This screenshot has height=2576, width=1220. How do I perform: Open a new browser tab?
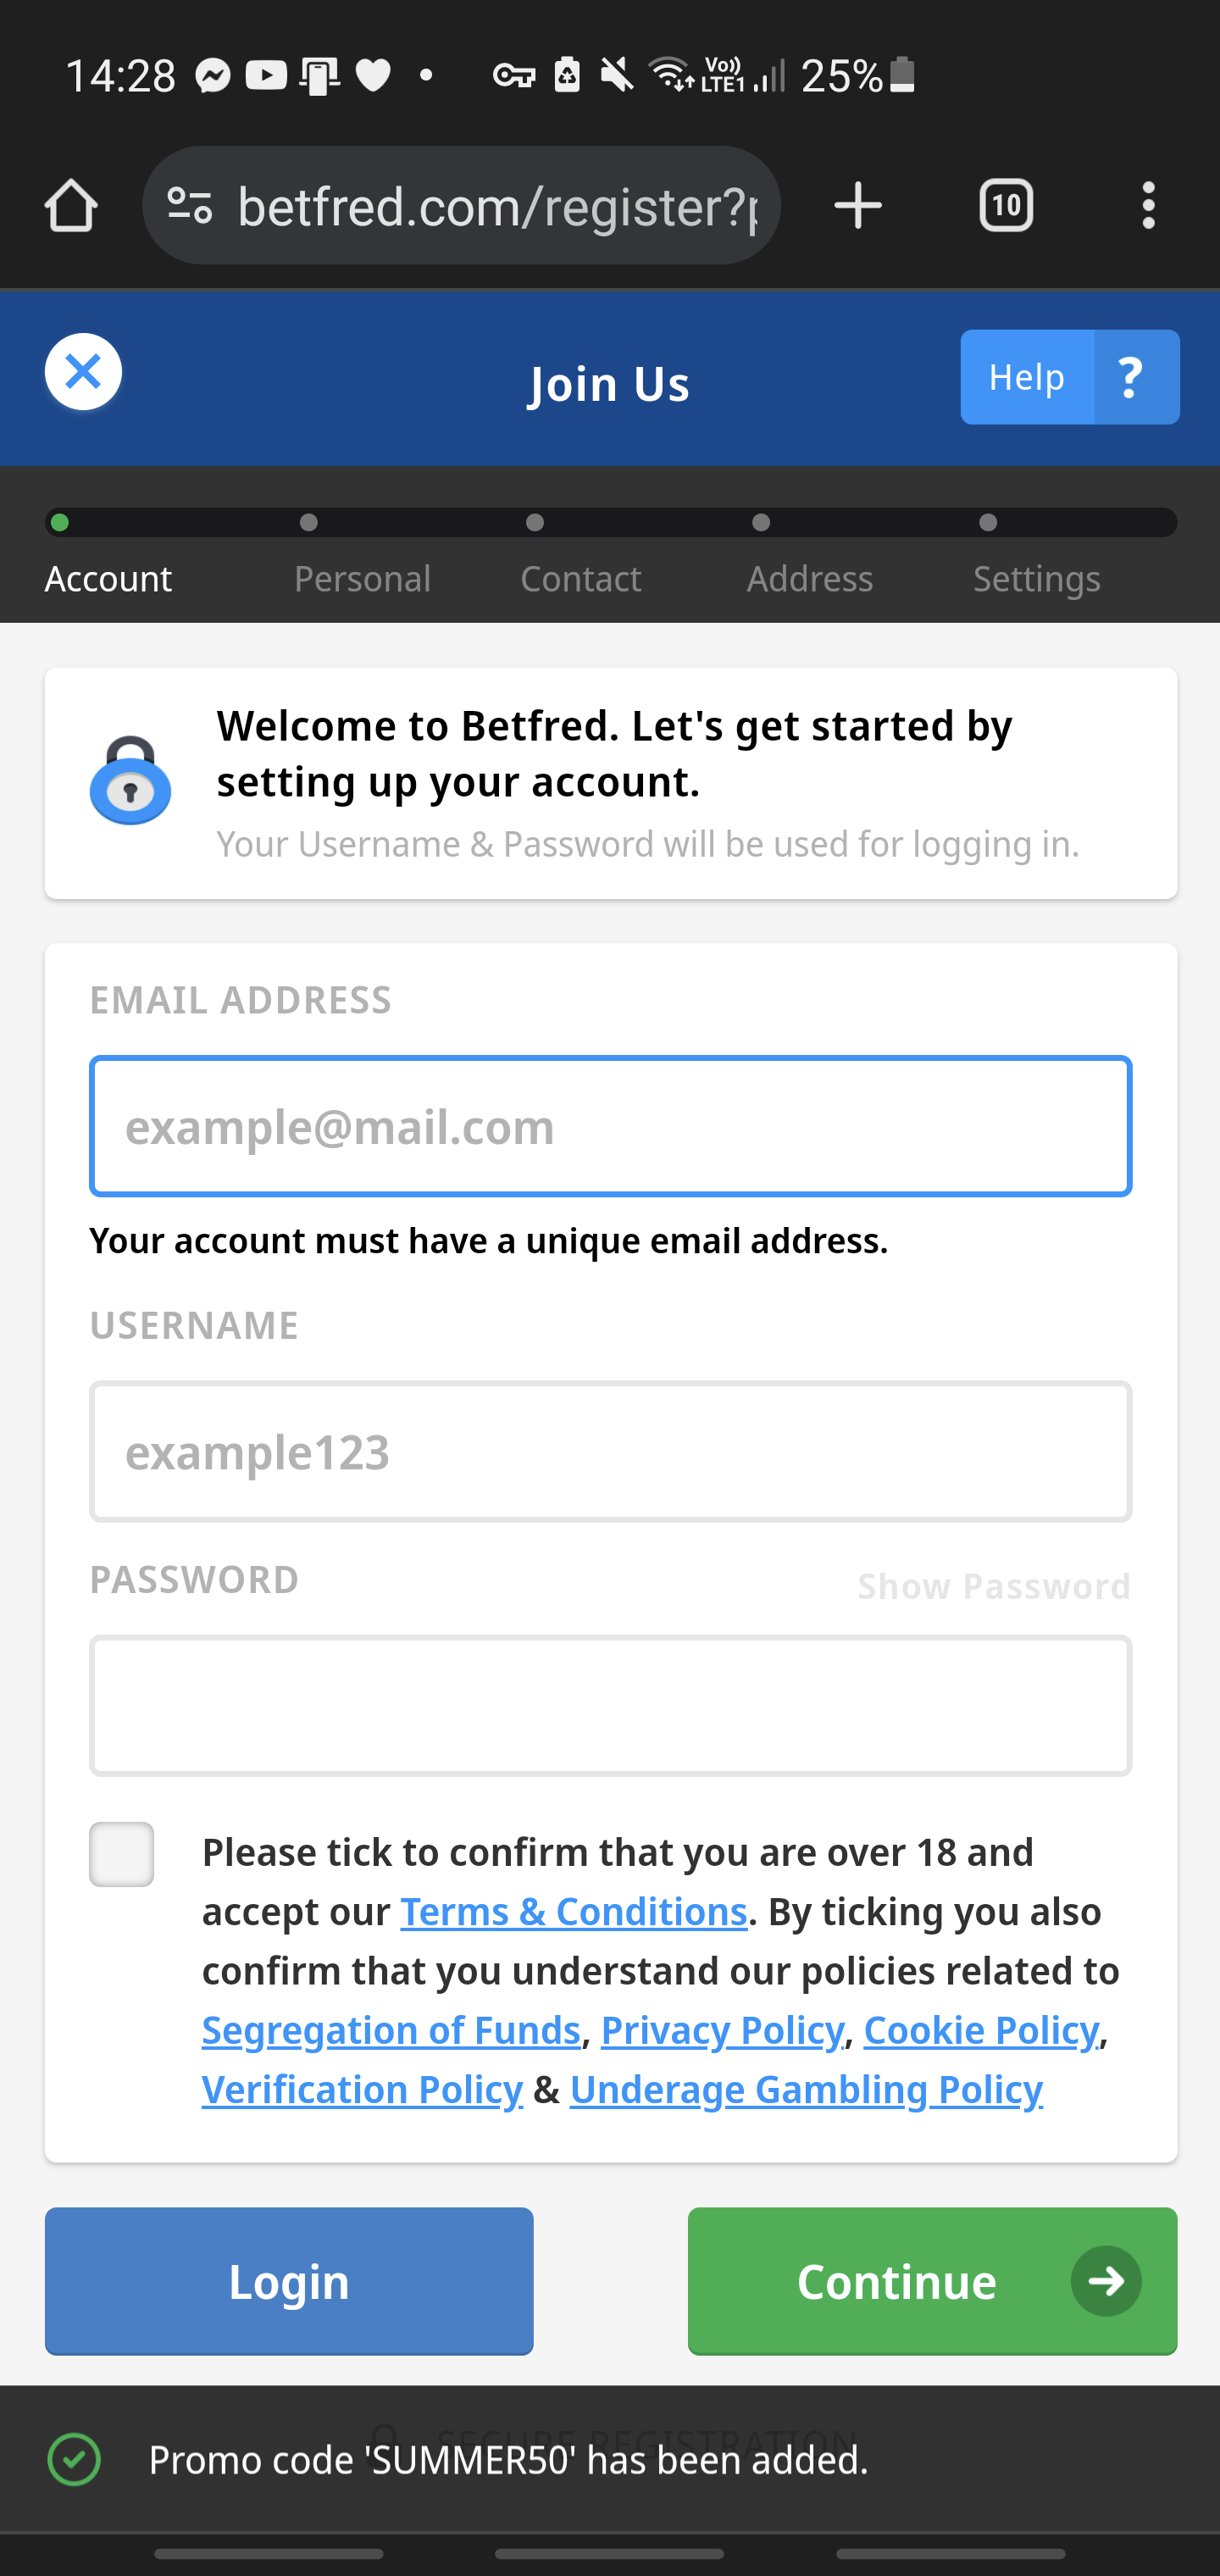857,205
